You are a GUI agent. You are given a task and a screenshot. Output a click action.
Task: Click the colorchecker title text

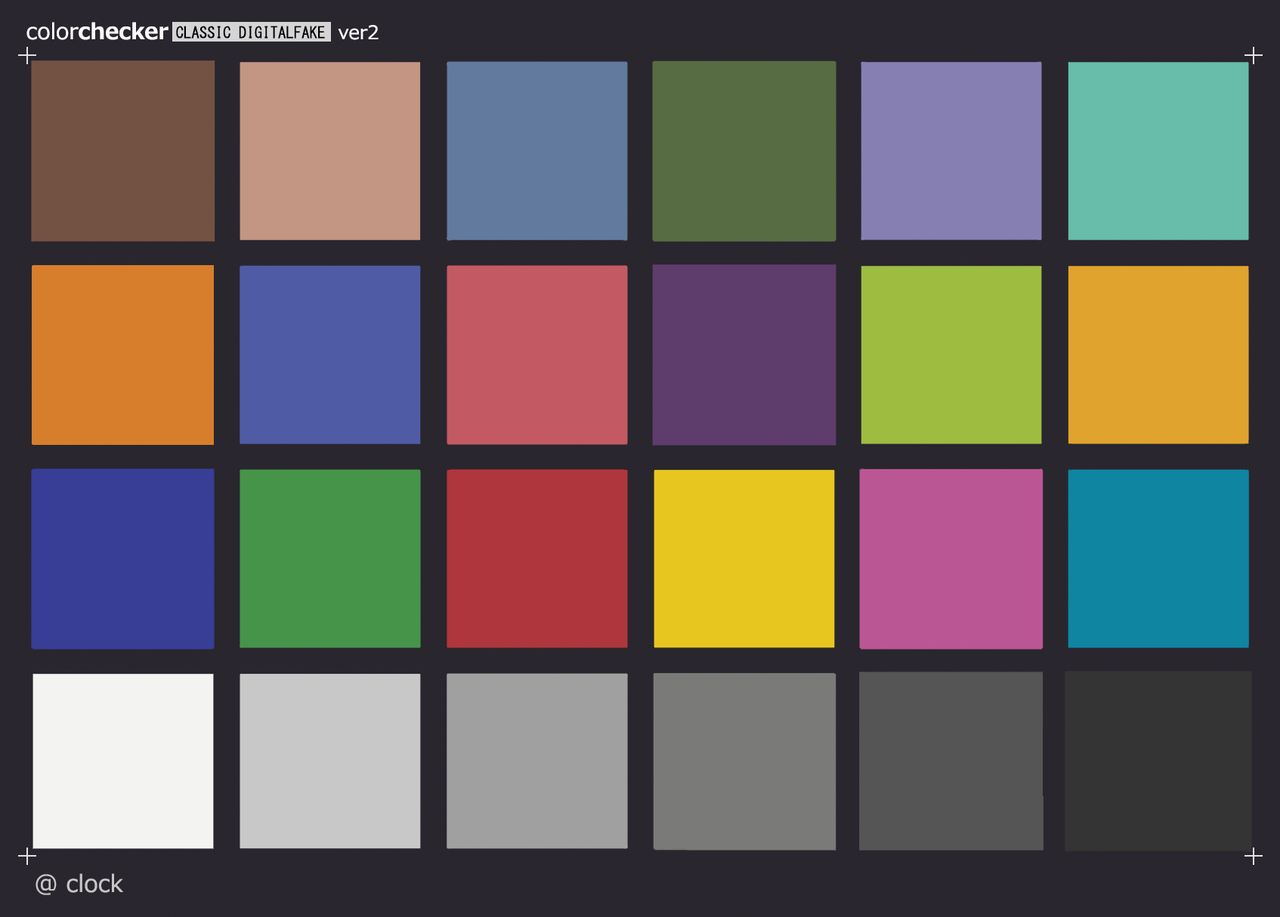(97, 32)
